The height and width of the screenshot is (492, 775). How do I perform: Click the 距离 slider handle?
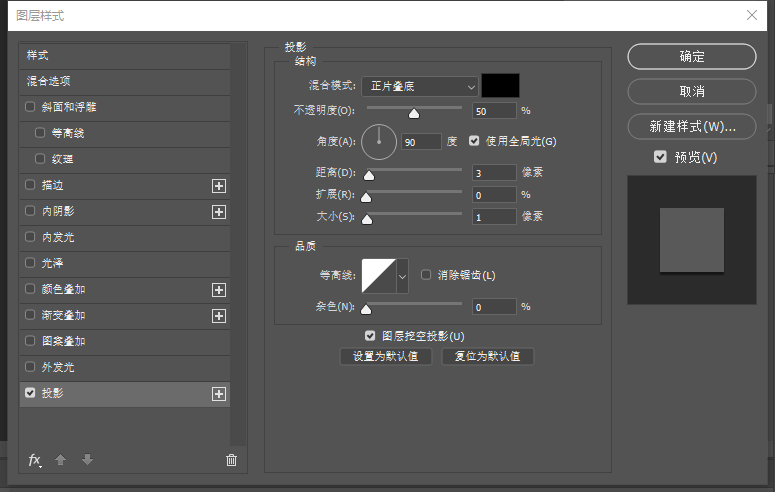point(369,175)
